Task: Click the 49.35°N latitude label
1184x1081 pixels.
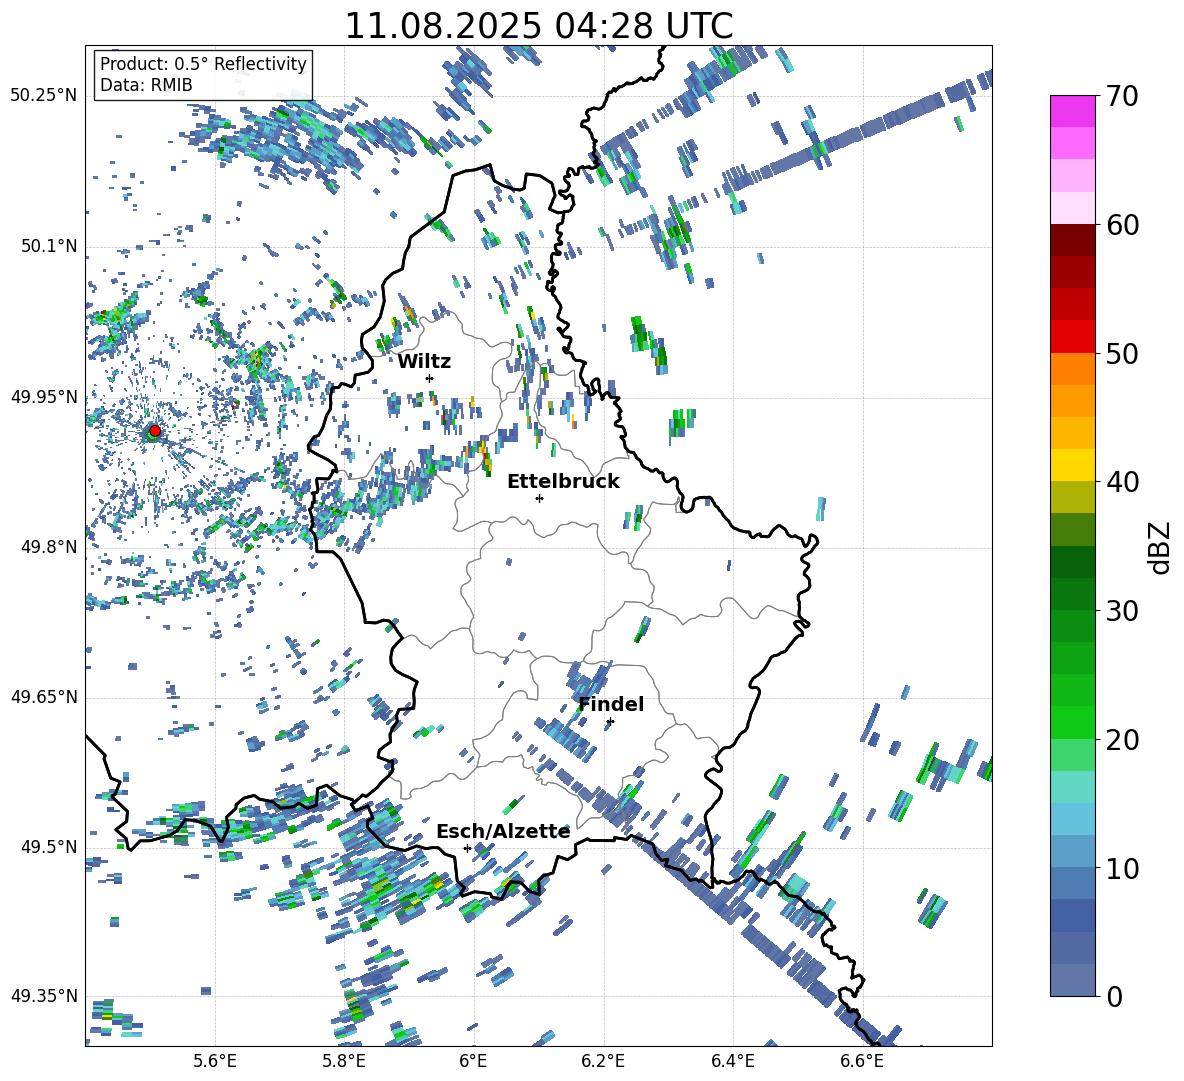Action: (45, 996)
